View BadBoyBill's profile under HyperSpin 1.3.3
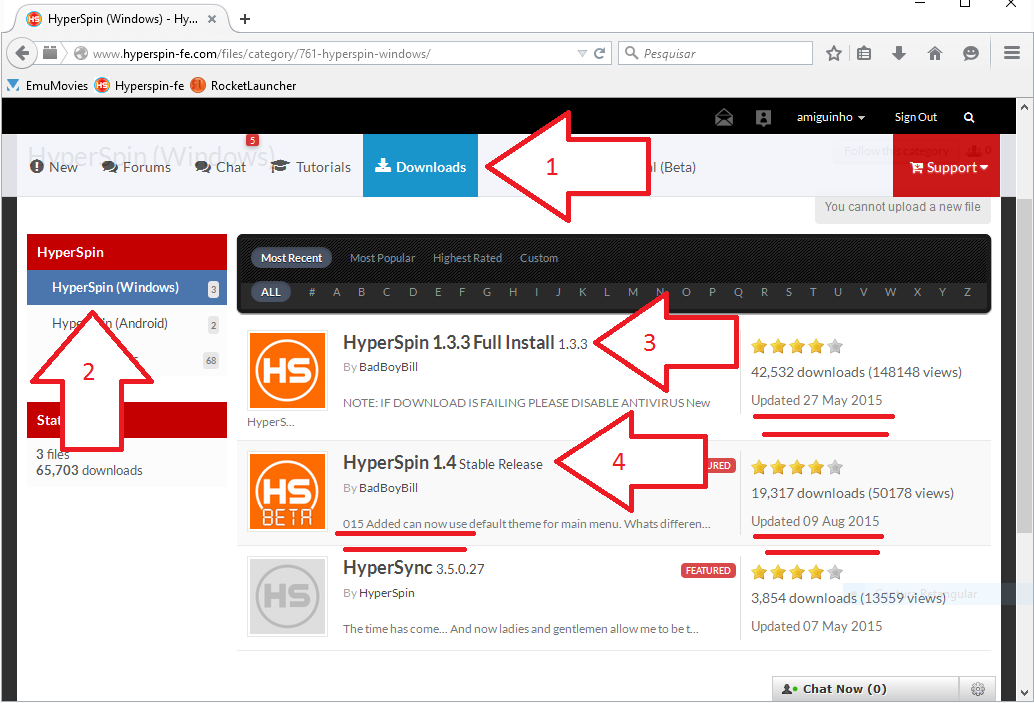This screenshot has height=703, width=1034. 388,367
